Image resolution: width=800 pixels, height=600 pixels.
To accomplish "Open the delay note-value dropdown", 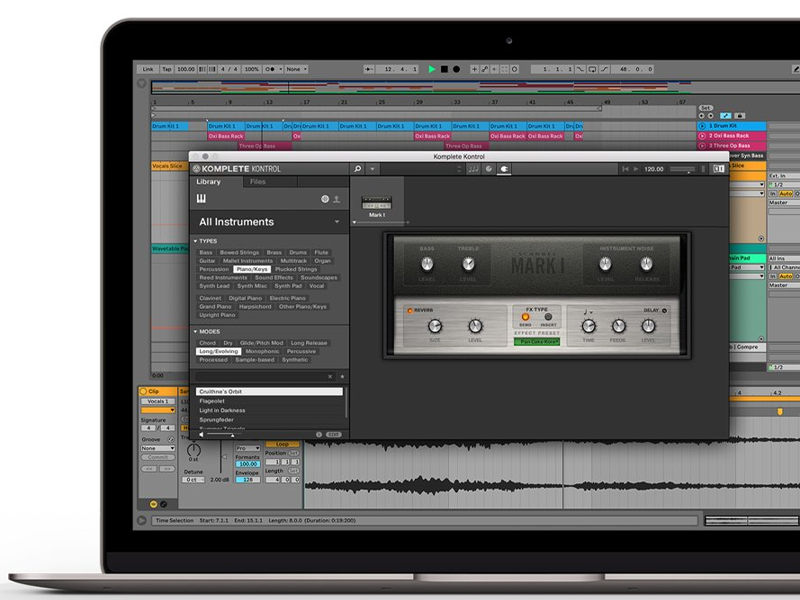I will 587,312.
